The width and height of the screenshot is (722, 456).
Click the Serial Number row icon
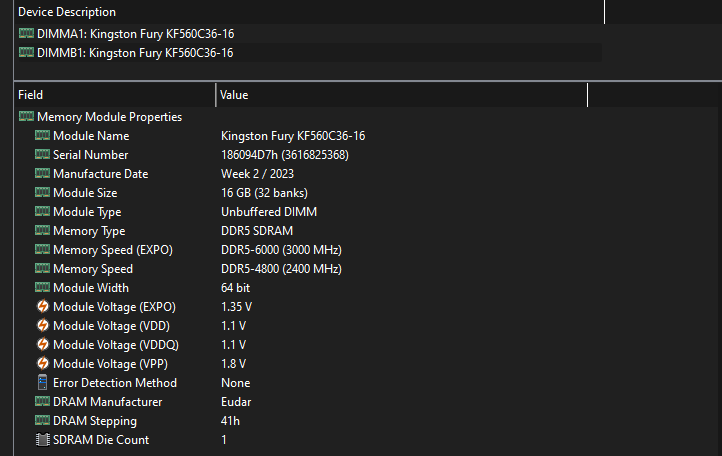(42, 155)
